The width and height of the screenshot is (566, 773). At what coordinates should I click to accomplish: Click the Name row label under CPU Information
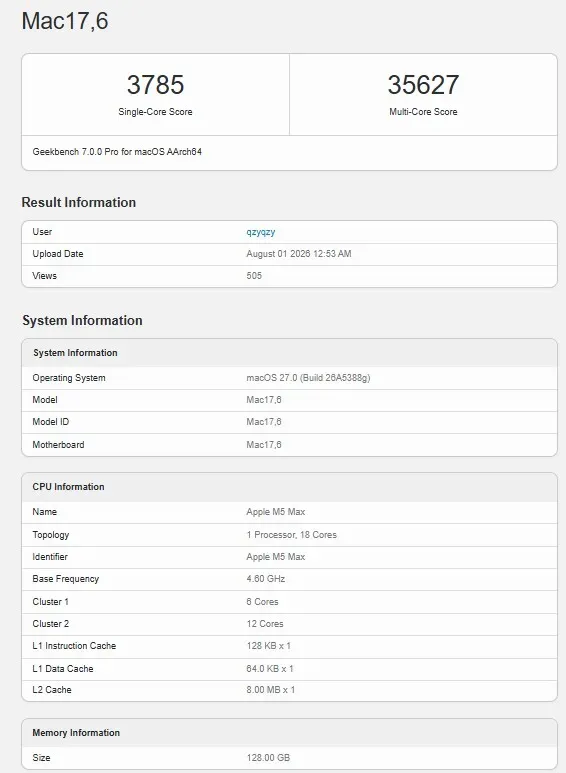pos(44,512)
